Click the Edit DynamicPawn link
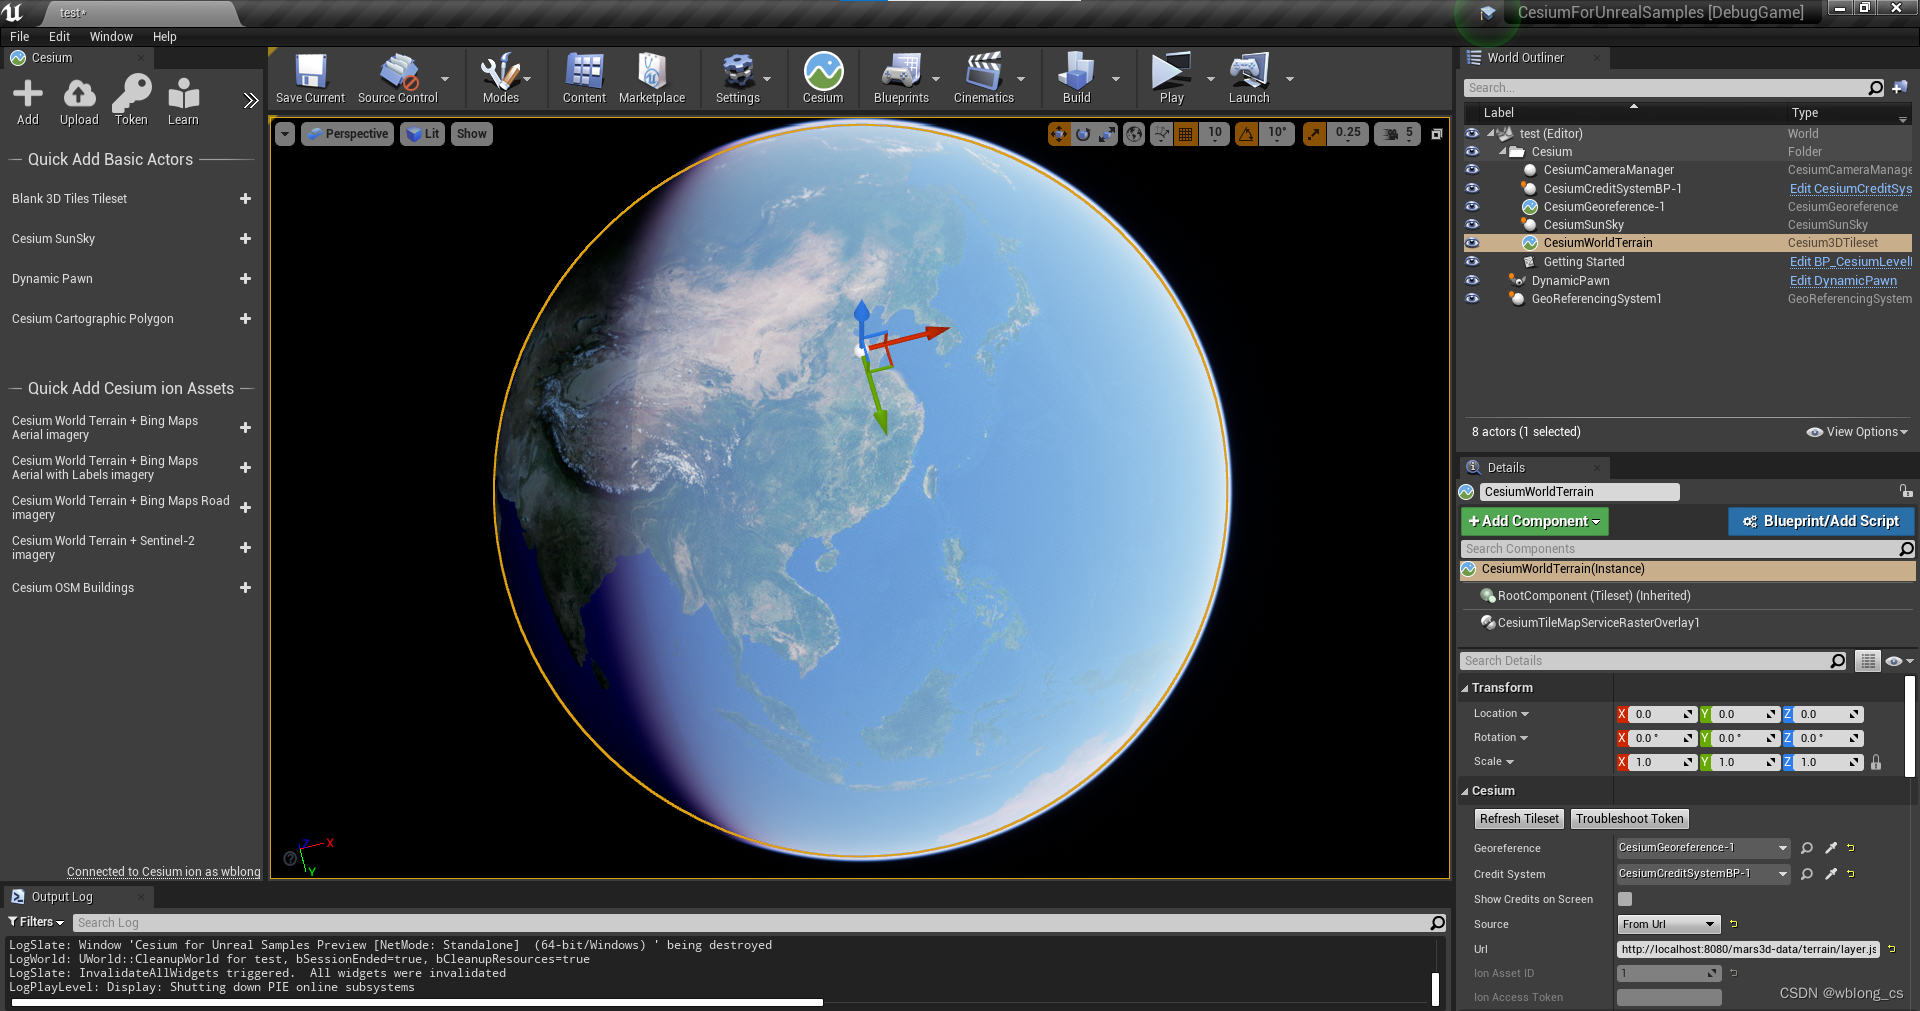This screenshot has height=1011, width=1920. tap(1843, 280)
